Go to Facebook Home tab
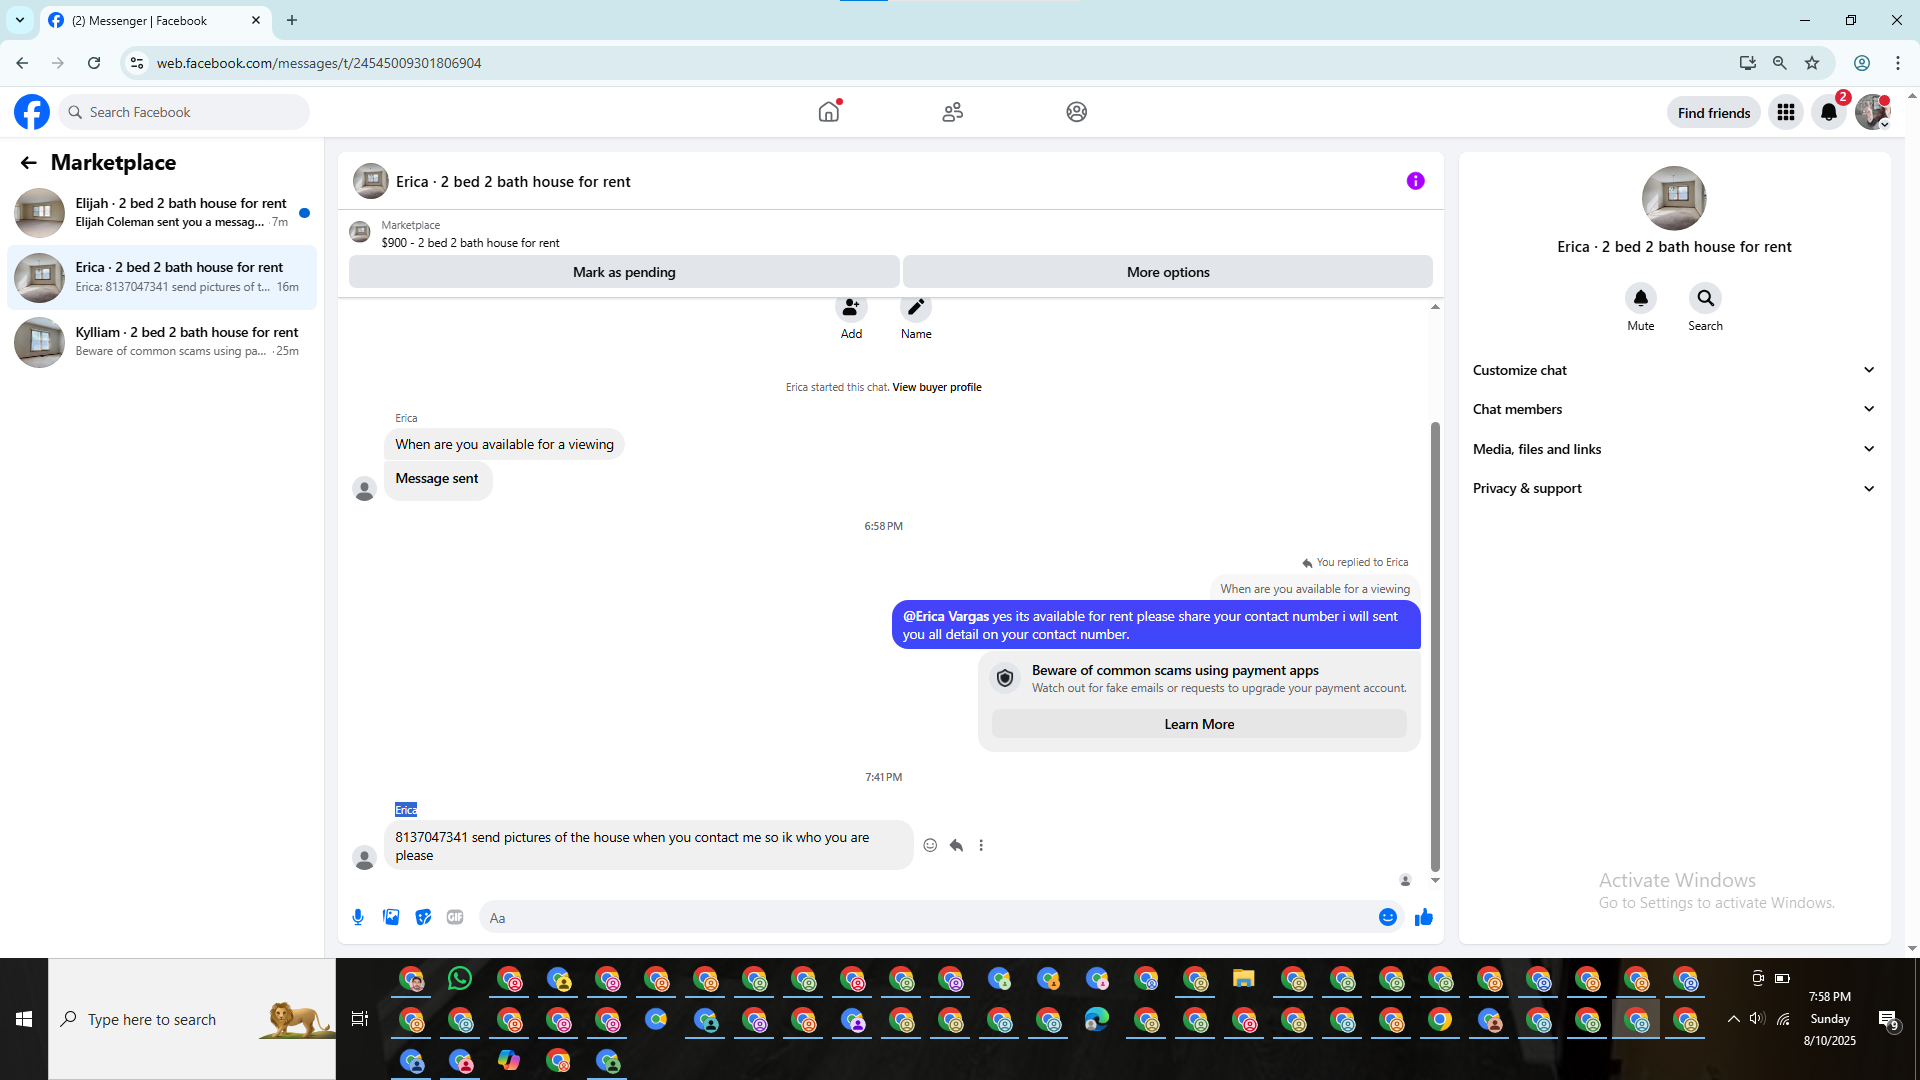This screenshot has height=1080, width=1920. tap(828, 112)
